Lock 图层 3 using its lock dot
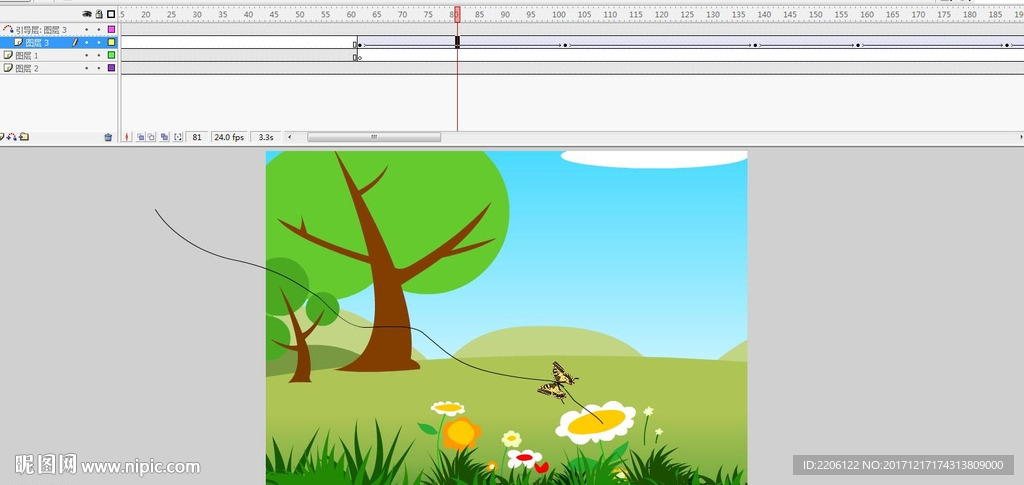The image size is (1024, 485). 99,42
